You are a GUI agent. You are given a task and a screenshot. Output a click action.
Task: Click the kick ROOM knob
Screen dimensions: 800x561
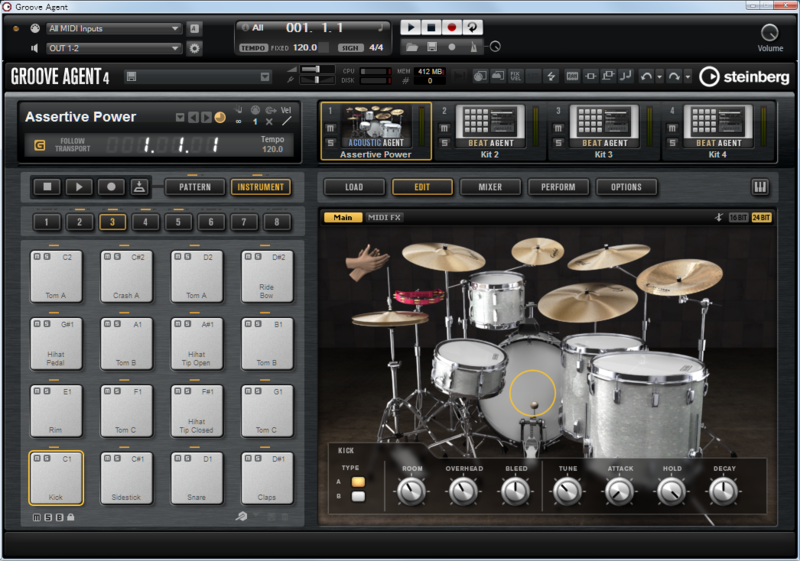411,492
